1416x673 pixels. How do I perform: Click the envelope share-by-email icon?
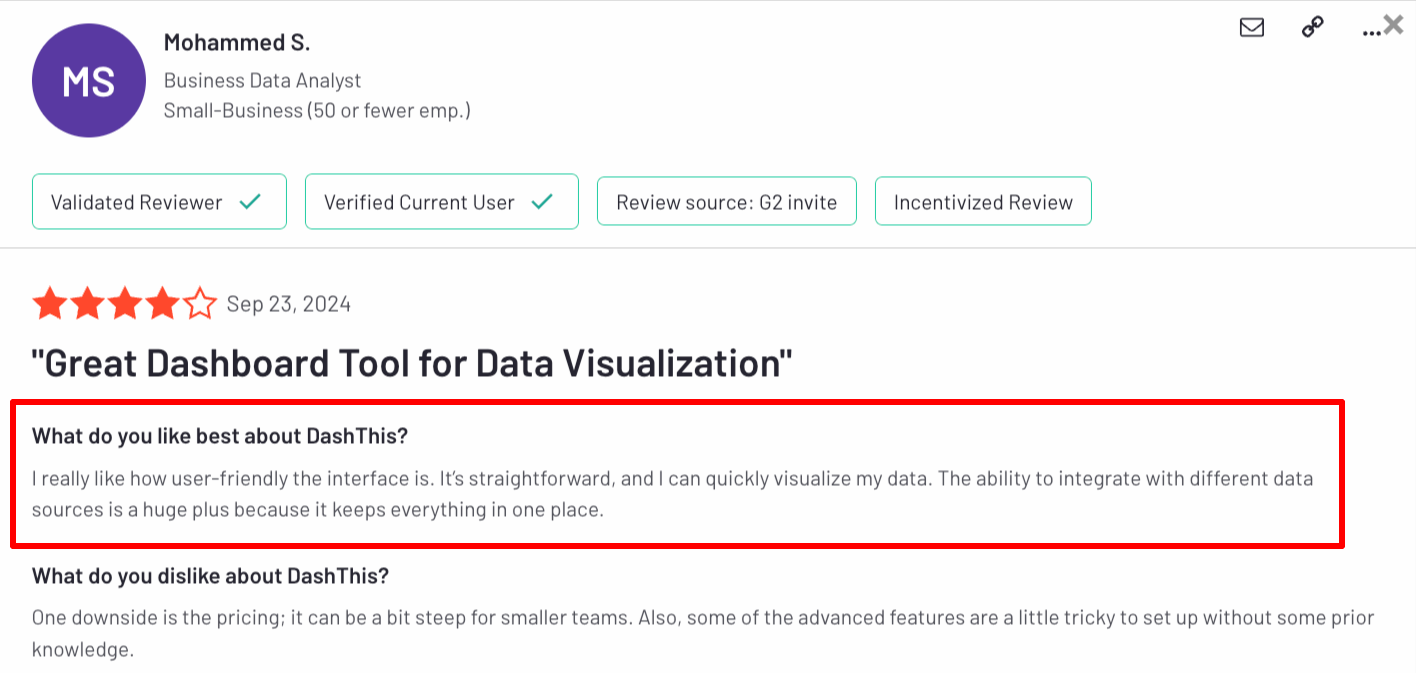click(1251, 28)
